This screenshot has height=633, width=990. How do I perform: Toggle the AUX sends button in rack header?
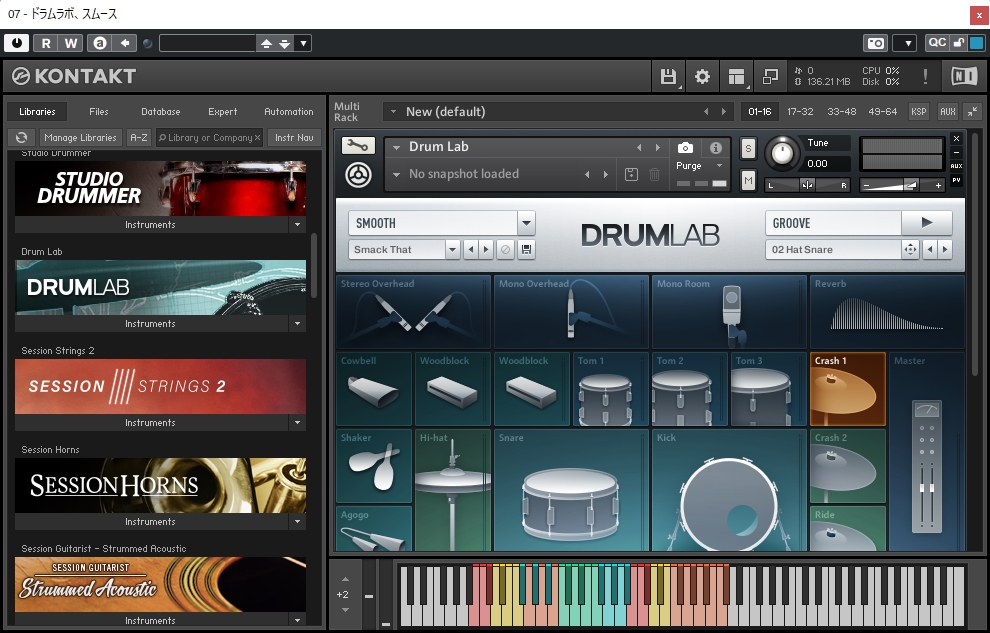click(x=946, y=112)
